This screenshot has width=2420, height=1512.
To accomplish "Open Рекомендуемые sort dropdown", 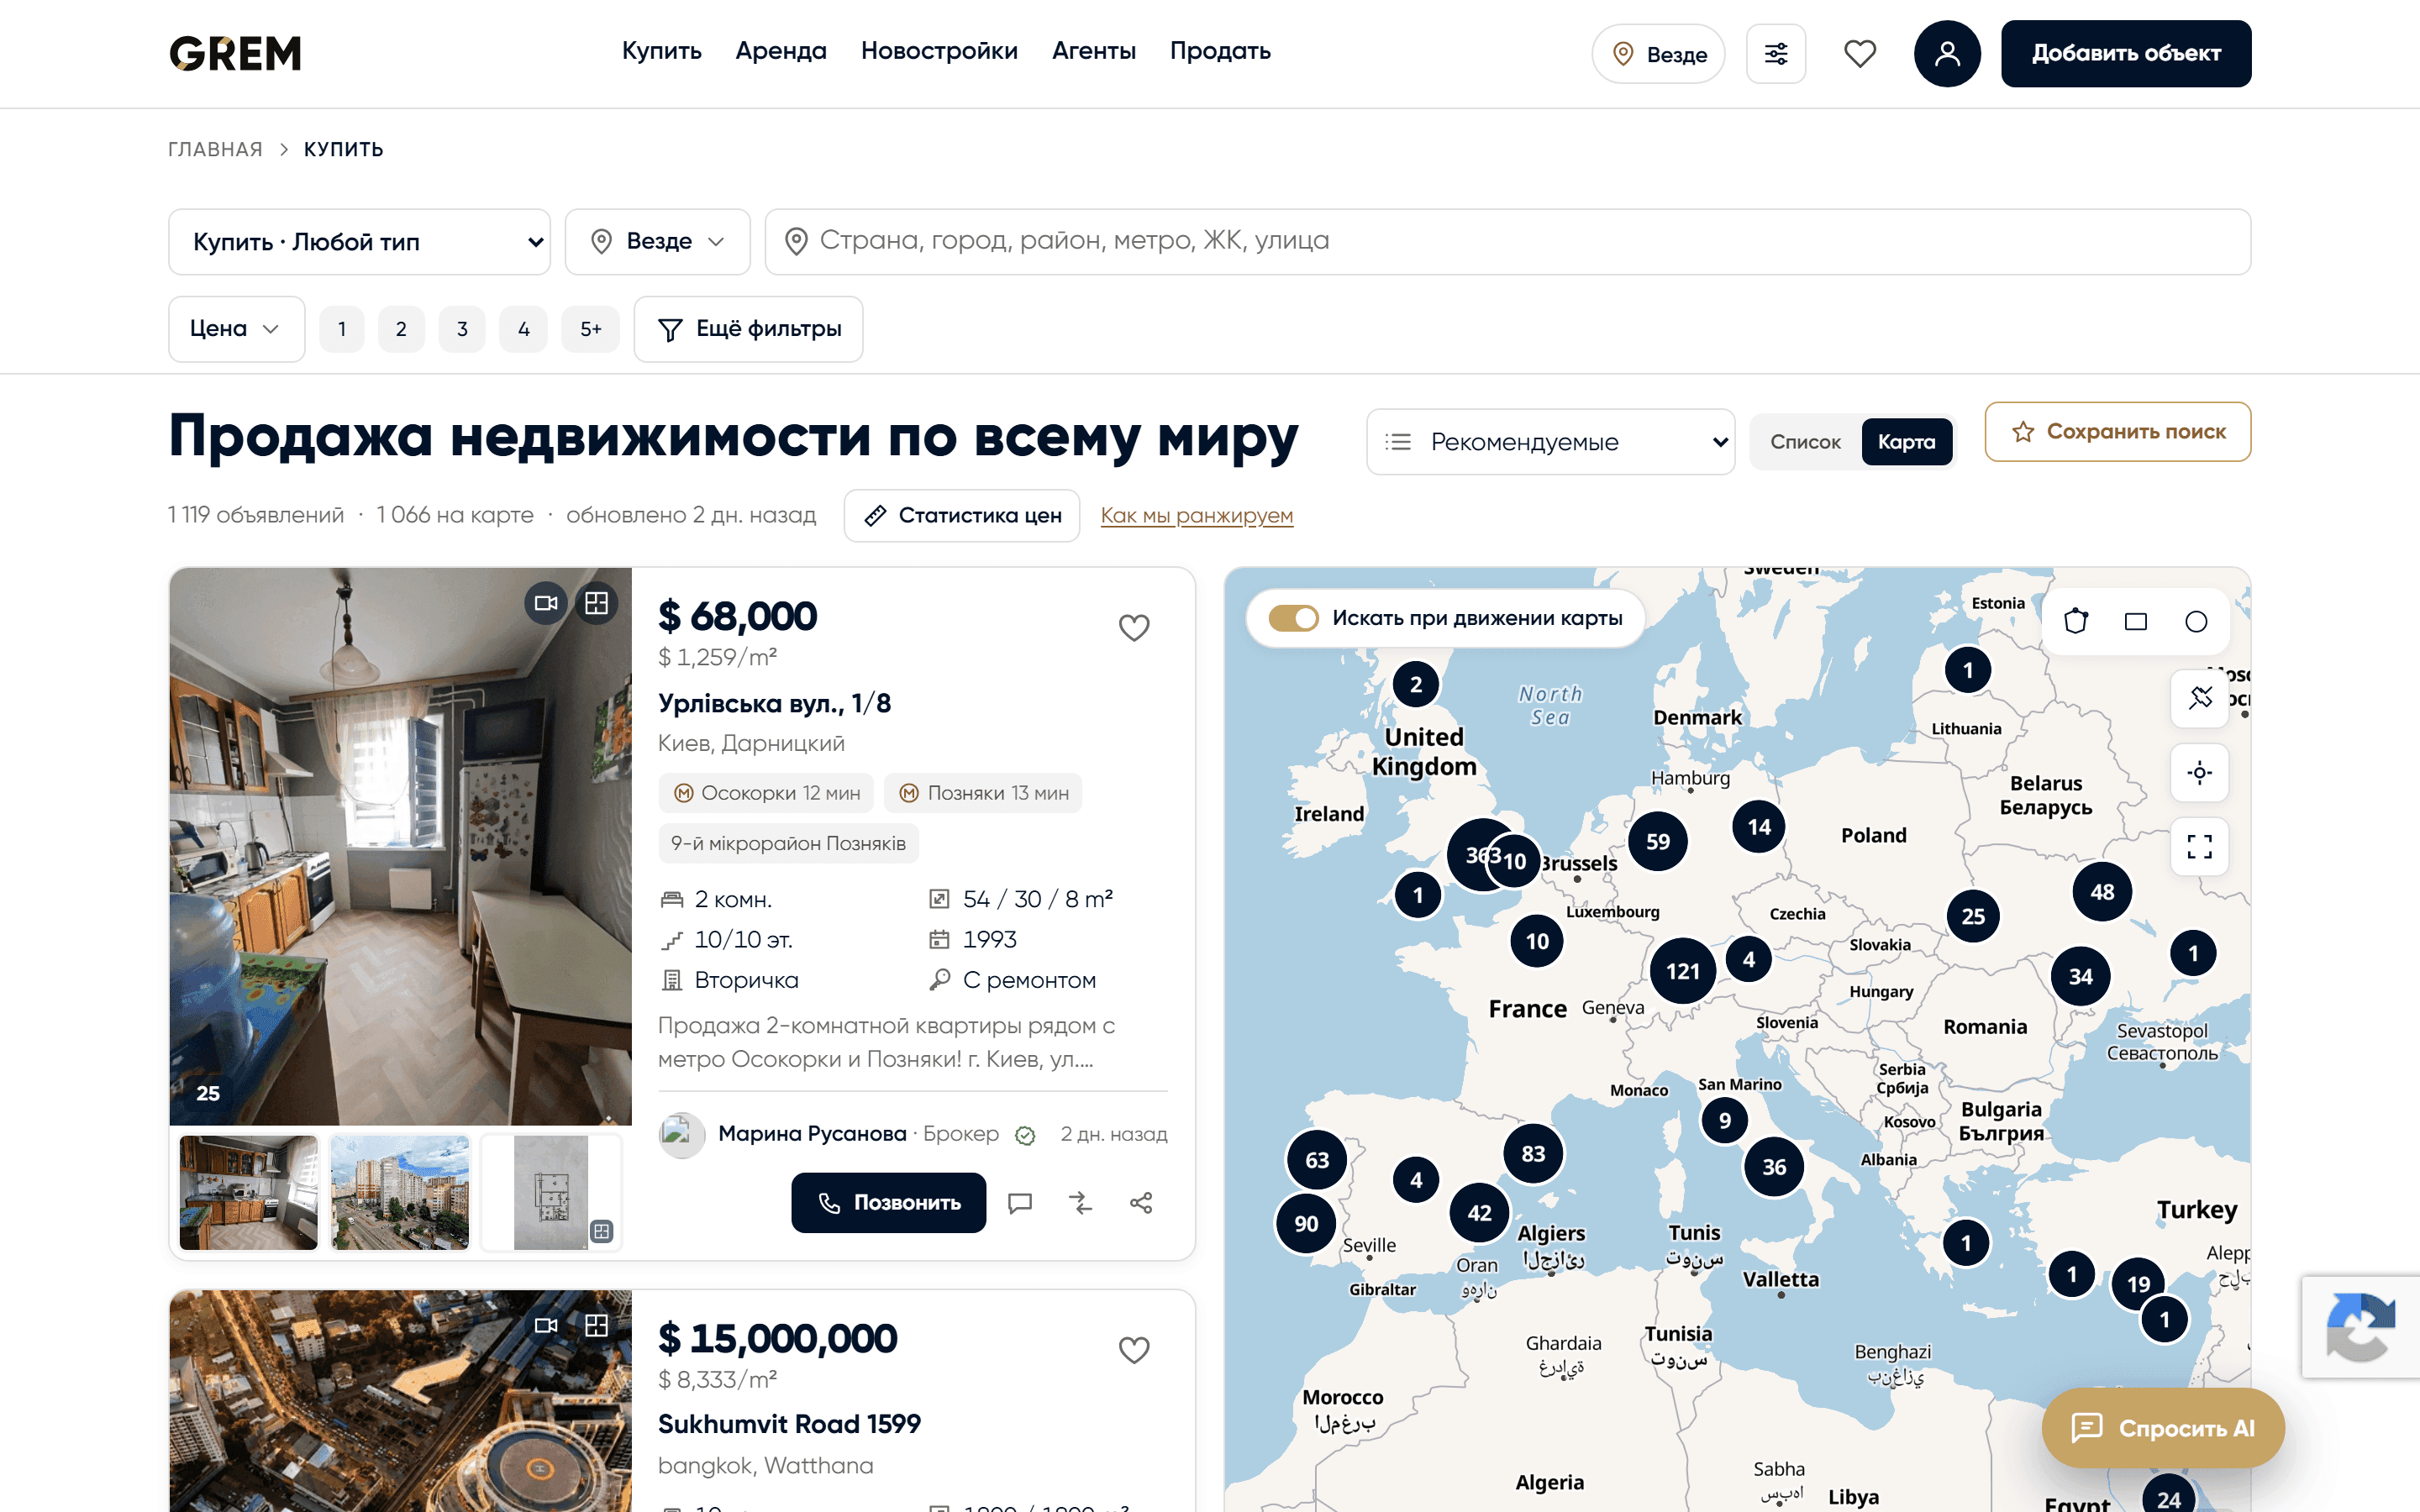I will click(1550, 442).
